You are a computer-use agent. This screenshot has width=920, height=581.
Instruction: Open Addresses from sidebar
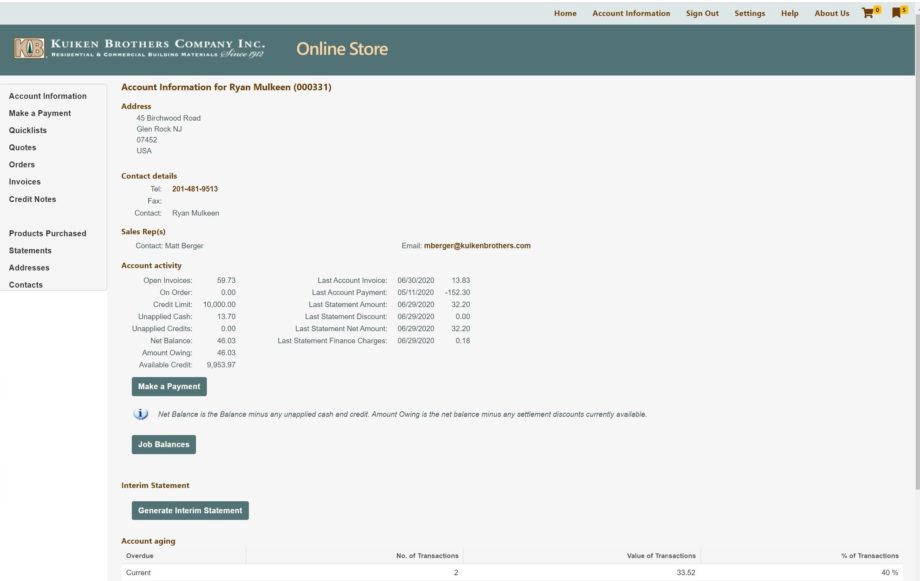coord(29,267)
